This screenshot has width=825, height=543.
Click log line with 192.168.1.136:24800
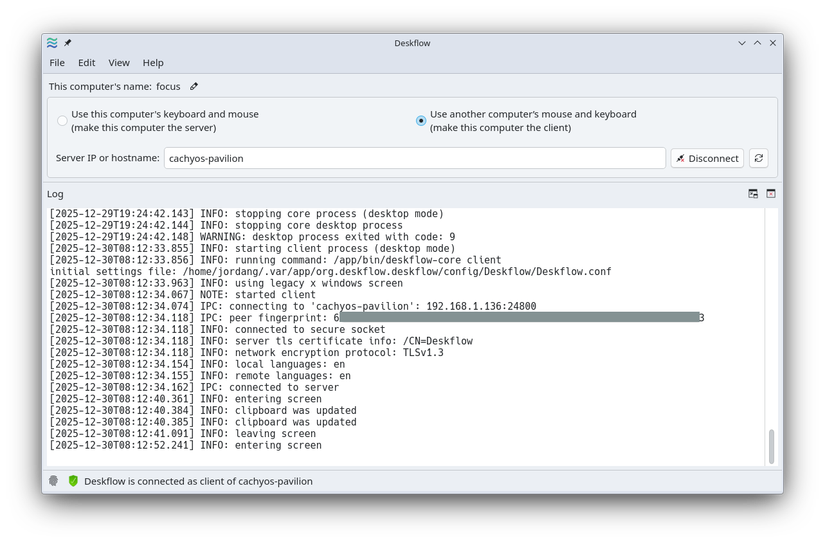(293, 306)
